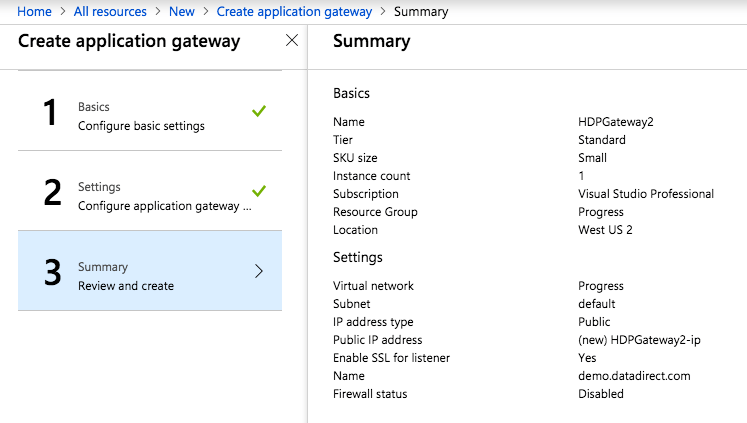747x423 pixels.
Task: Click the HDPGateway2 name value
Action: [615, 122]
